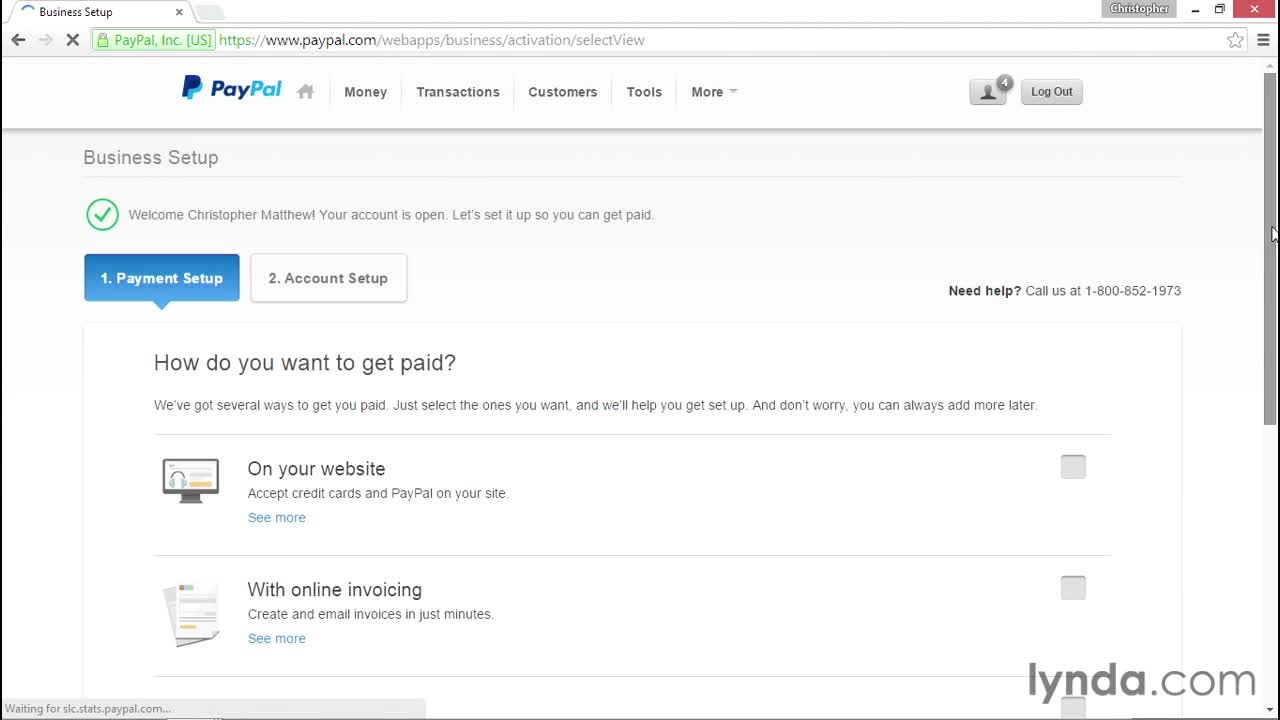Close the Business Setup tab

coord(179,12)
